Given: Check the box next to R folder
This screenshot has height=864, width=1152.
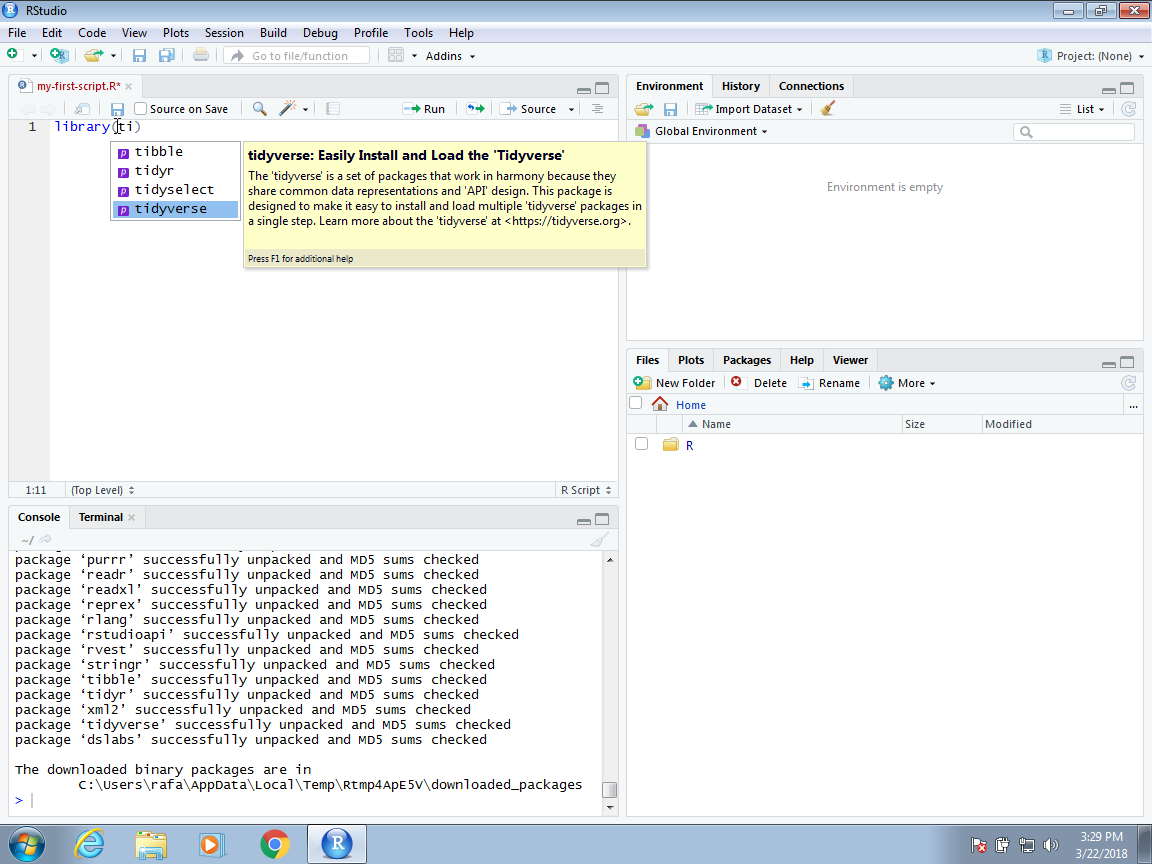Looking at the screenshot, I should pyautogui.click(x=642, y=444).
